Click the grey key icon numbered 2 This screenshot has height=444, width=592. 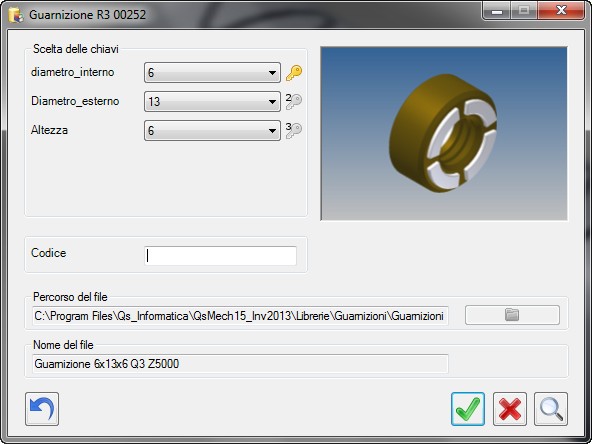coord(294,102)
